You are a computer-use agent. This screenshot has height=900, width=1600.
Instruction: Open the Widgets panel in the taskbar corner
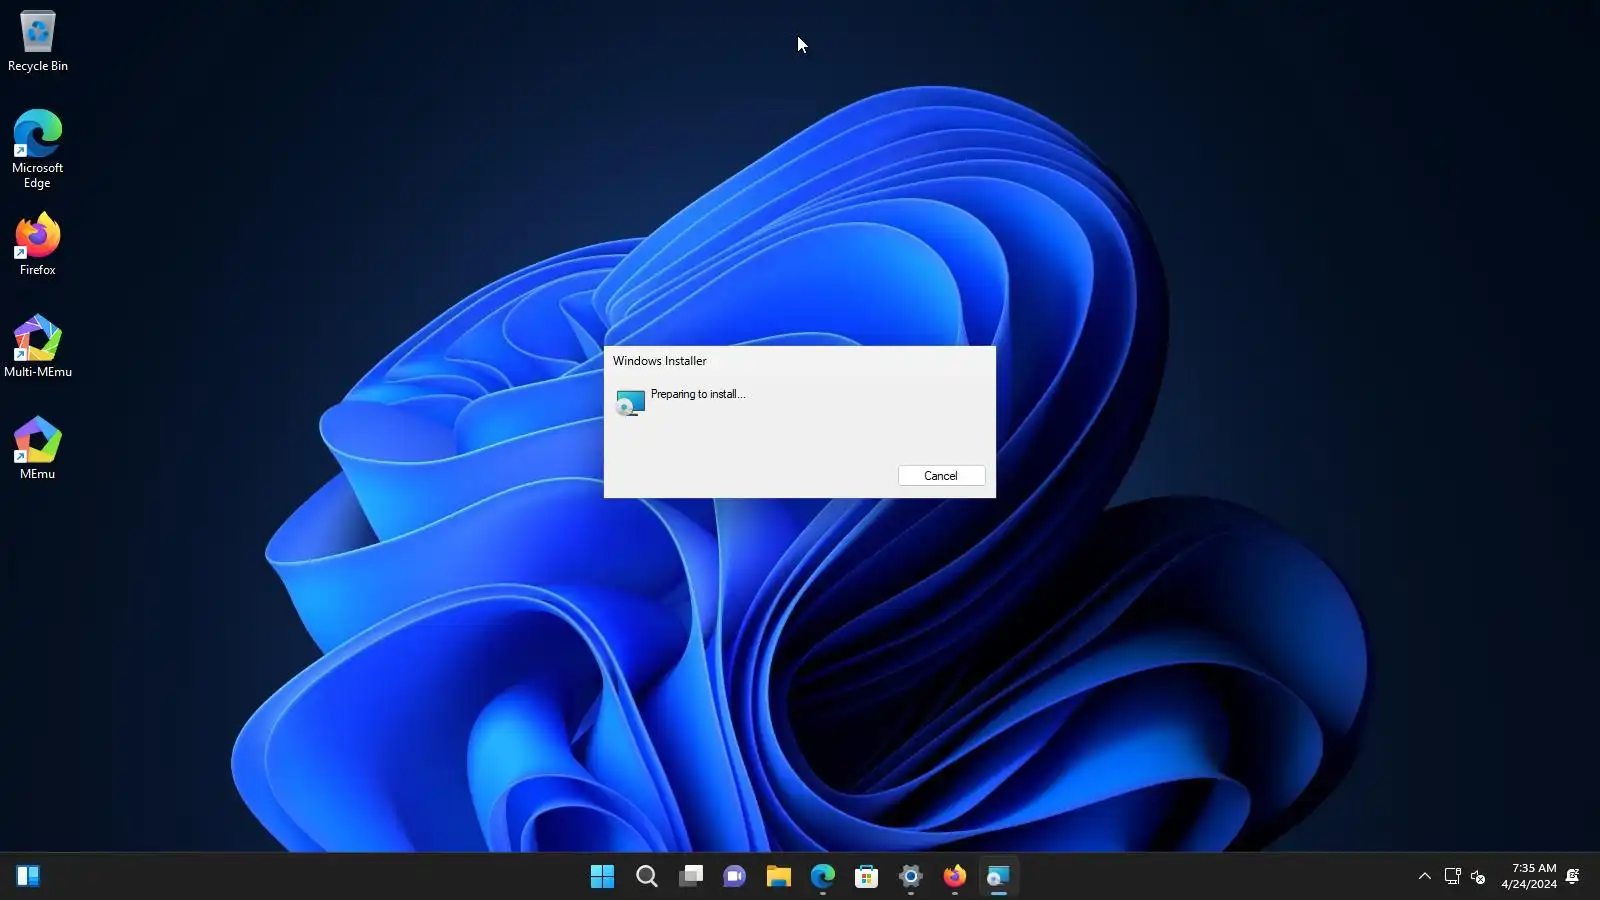28,877
